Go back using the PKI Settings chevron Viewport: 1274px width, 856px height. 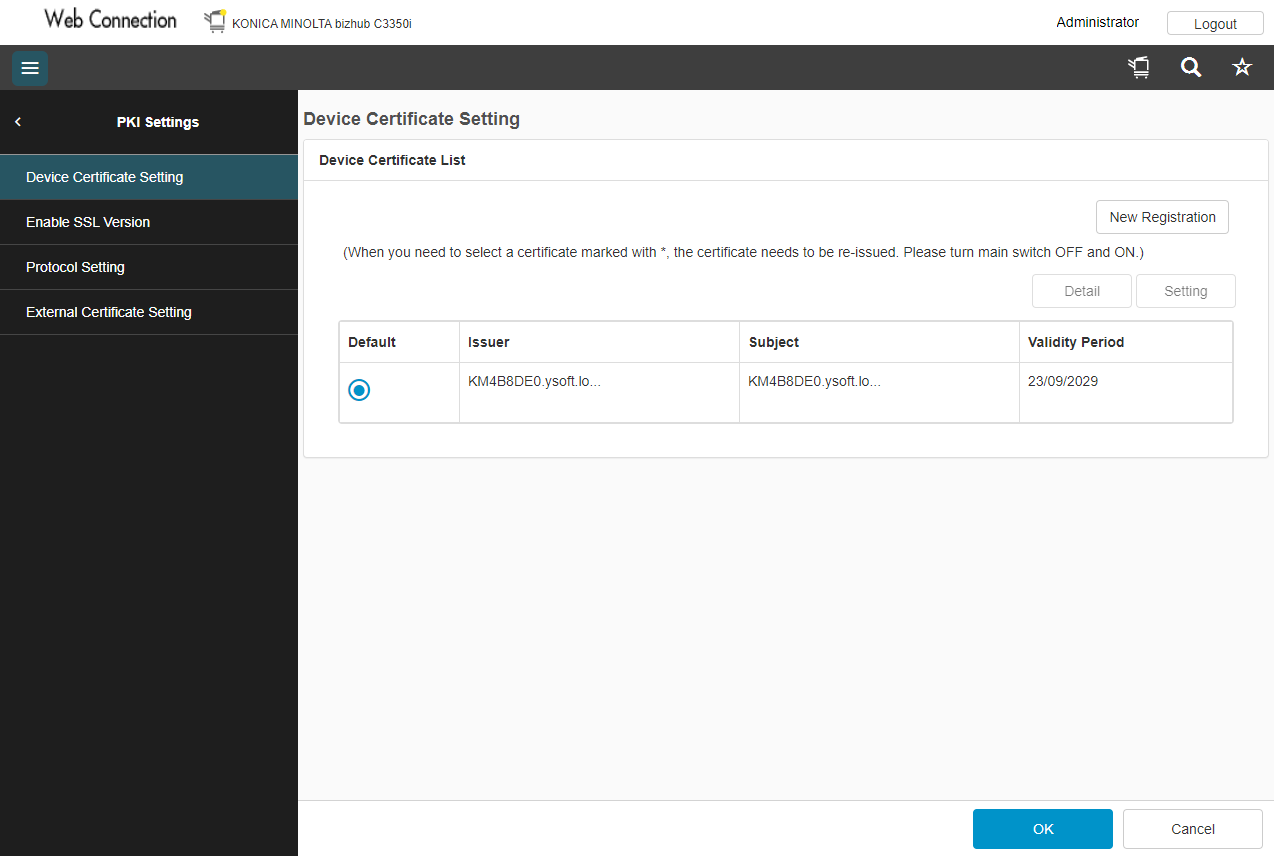17,121
